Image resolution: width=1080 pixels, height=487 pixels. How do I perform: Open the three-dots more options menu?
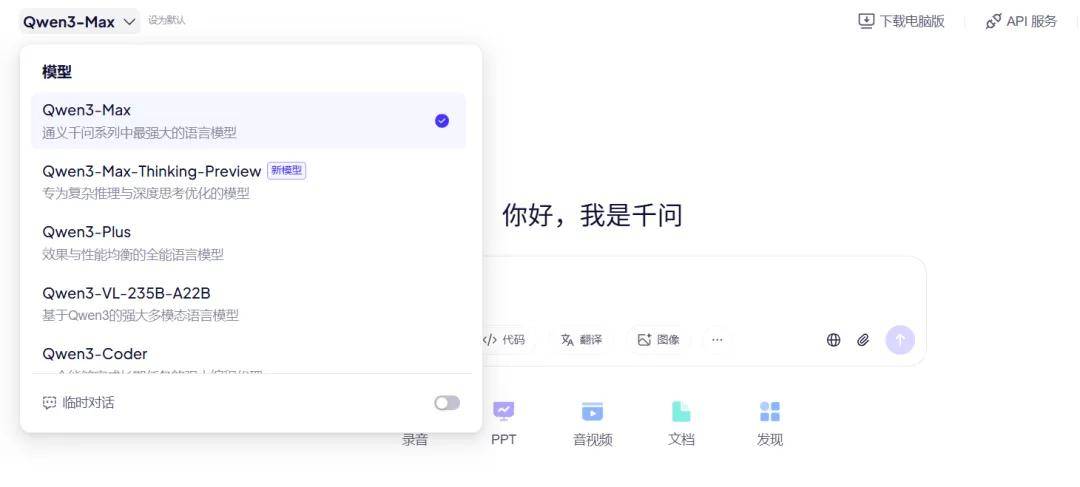click(717, 340)
